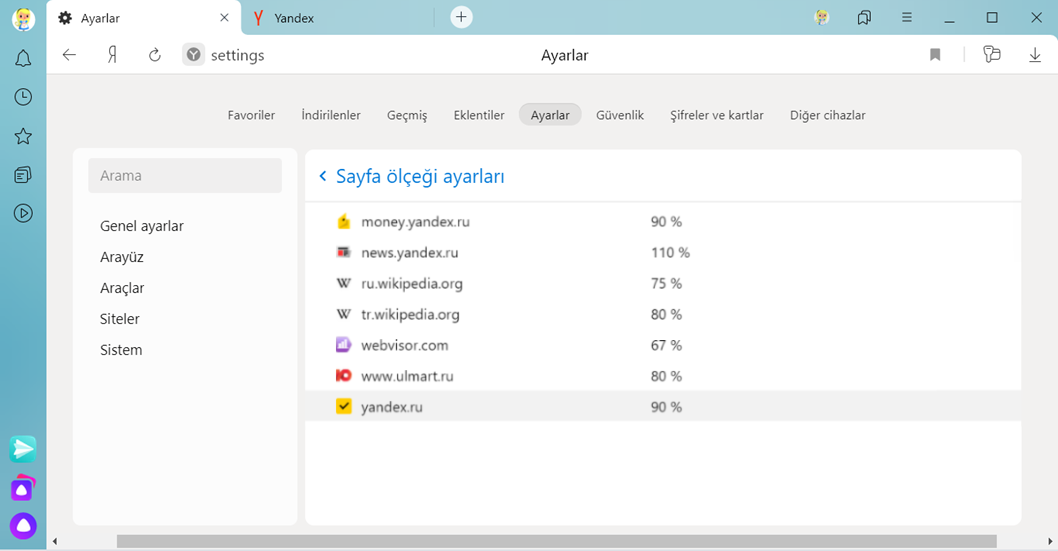This screenshot has width=1058, height=551.
Task: Click the site info icon before settings
Action: [194, 55]
